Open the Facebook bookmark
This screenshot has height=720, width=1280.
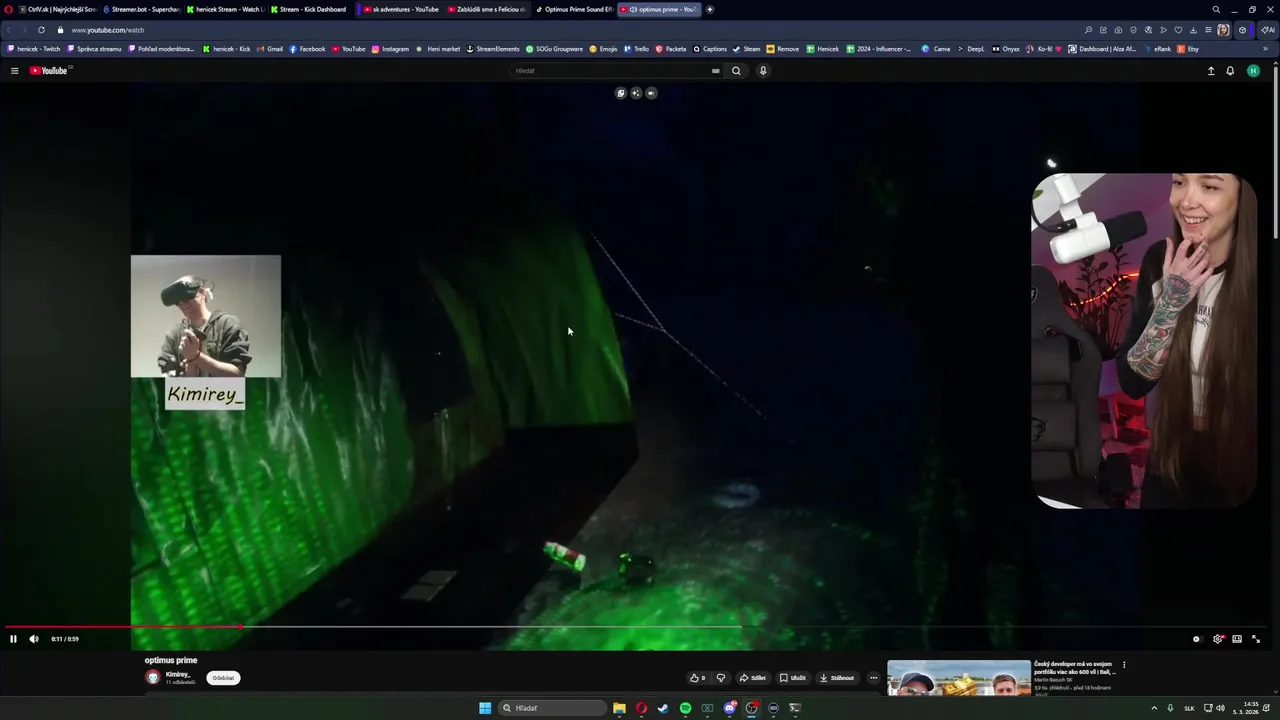(x=307, y=49)
